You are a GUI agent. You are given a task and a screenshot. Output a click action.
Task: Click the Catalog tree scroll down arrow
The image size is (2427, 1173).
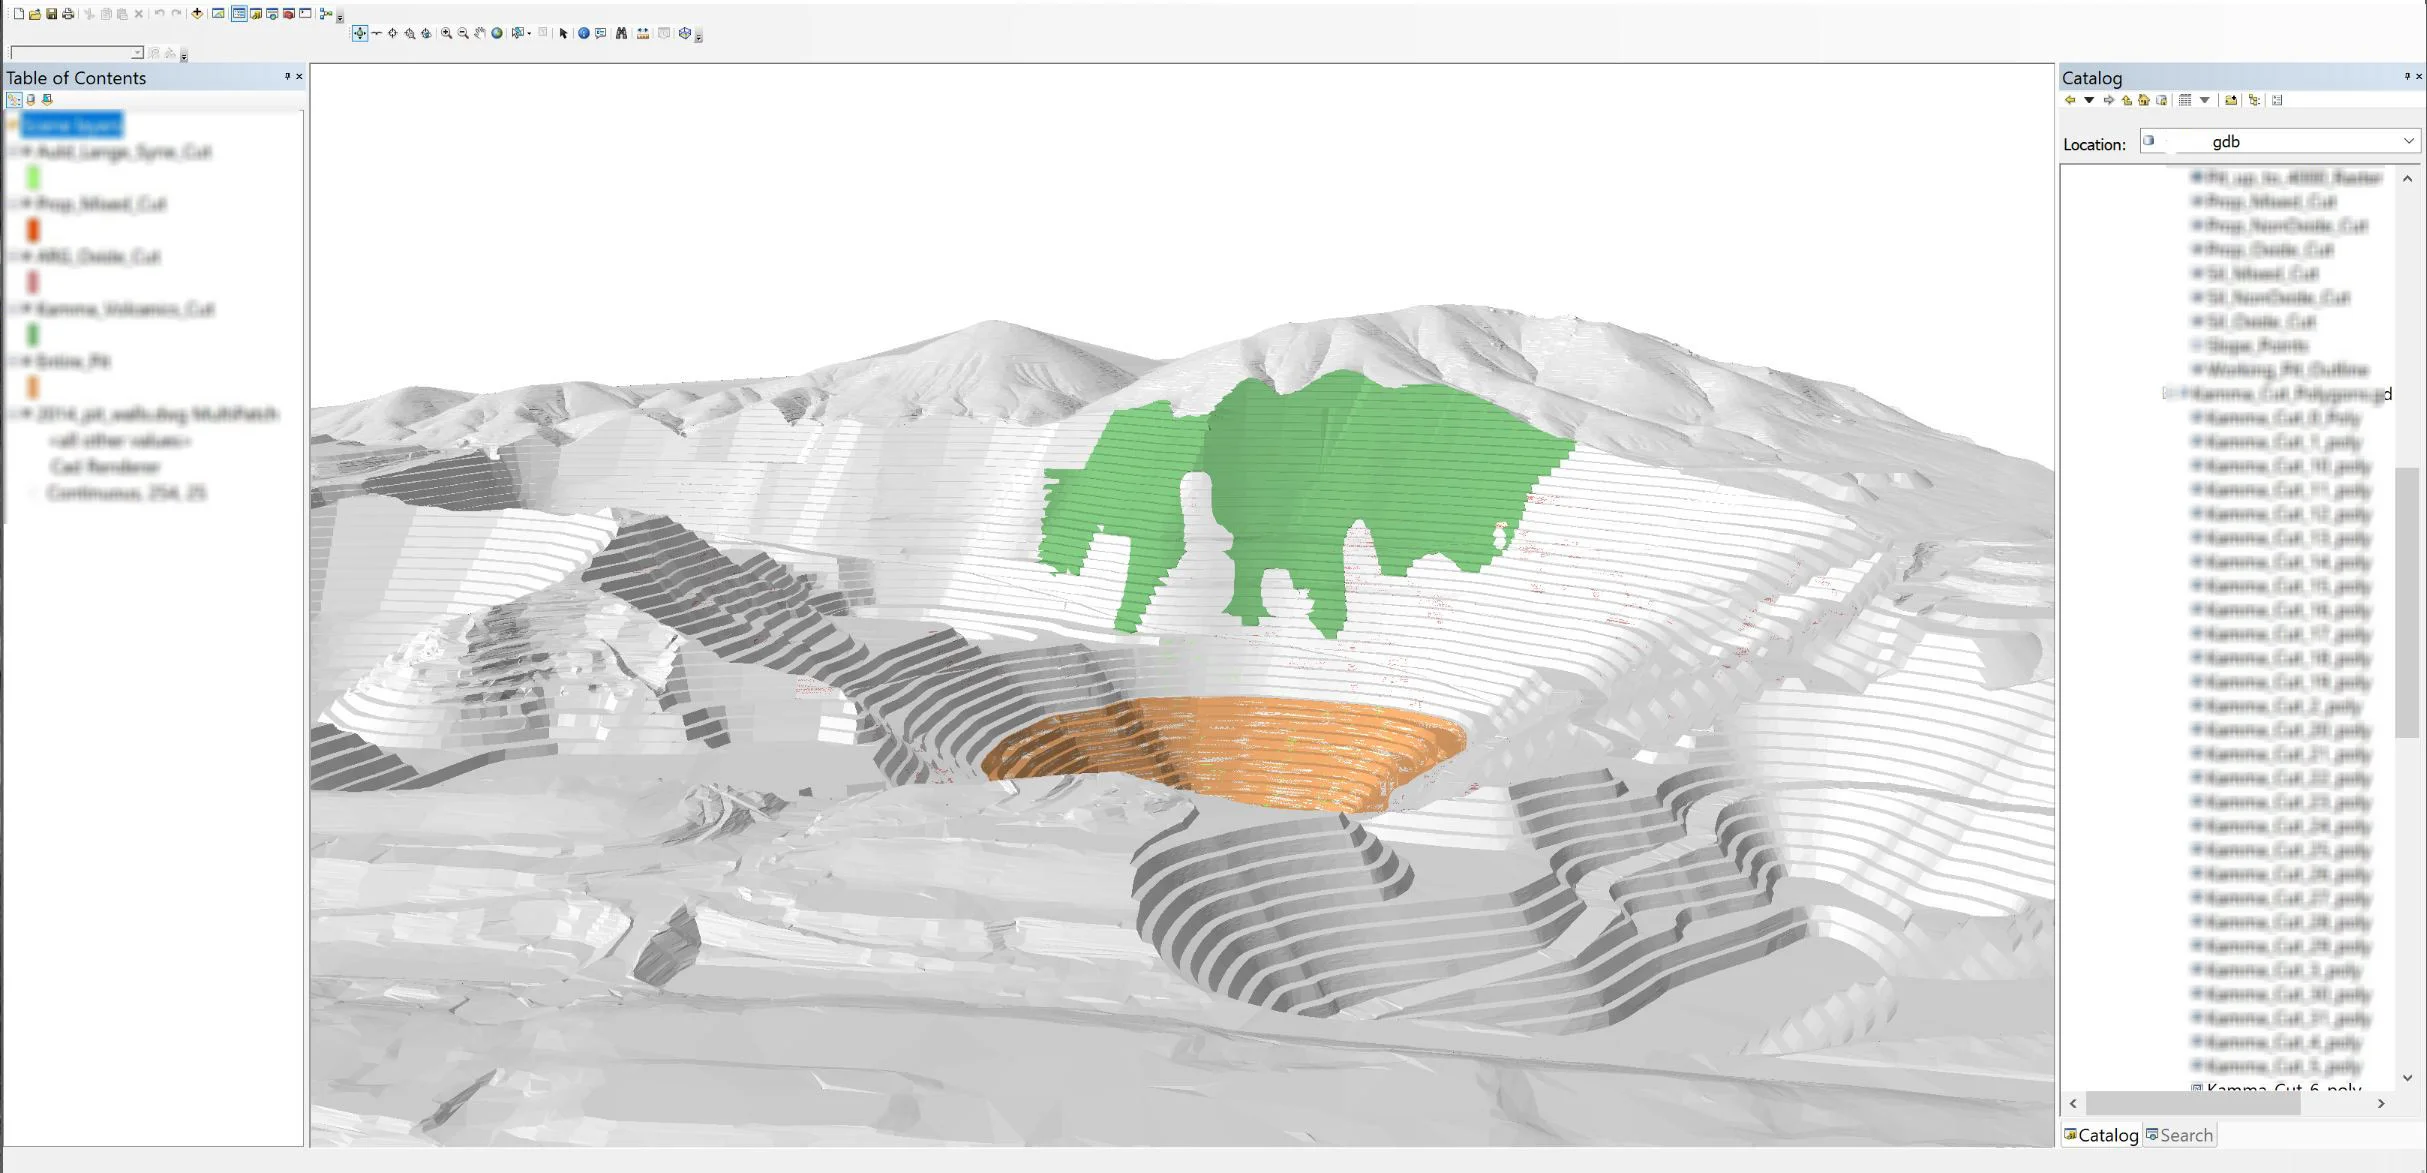(x=2407, y=1078)
